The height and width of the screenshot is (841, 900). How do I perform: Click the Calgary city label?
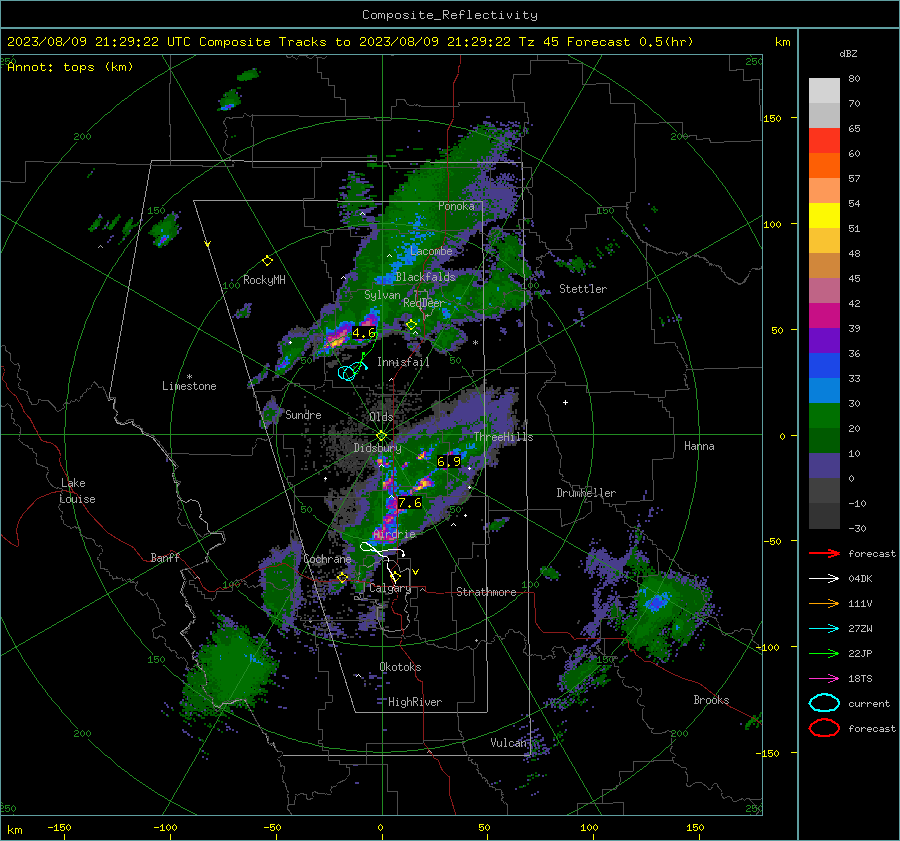pyautogui.click(x=390, y=588)
